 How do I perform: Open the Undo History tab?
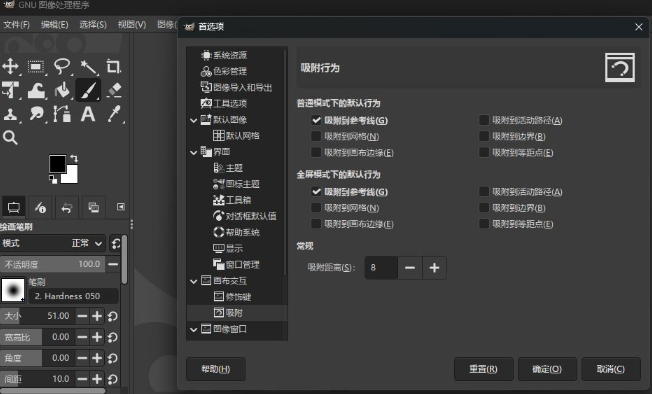tap(67, 207)
